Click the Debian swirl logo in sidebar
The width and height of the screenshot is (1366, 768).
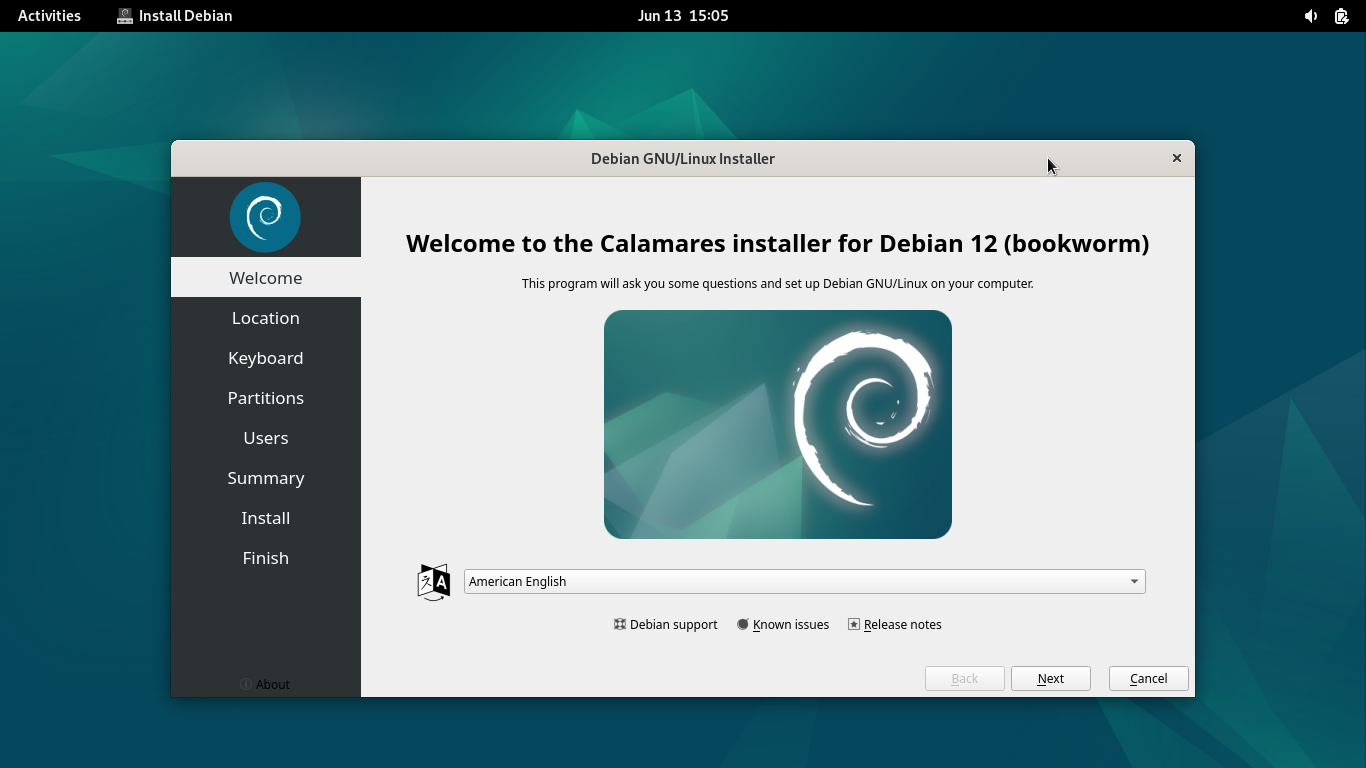tap(265, 217)
